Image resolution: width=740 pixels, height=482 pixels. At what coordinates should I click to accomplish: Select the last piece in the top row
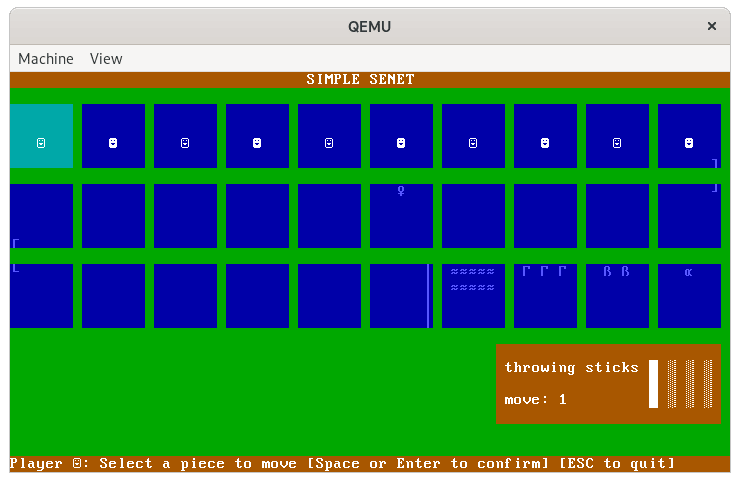[x=689, y=136]
